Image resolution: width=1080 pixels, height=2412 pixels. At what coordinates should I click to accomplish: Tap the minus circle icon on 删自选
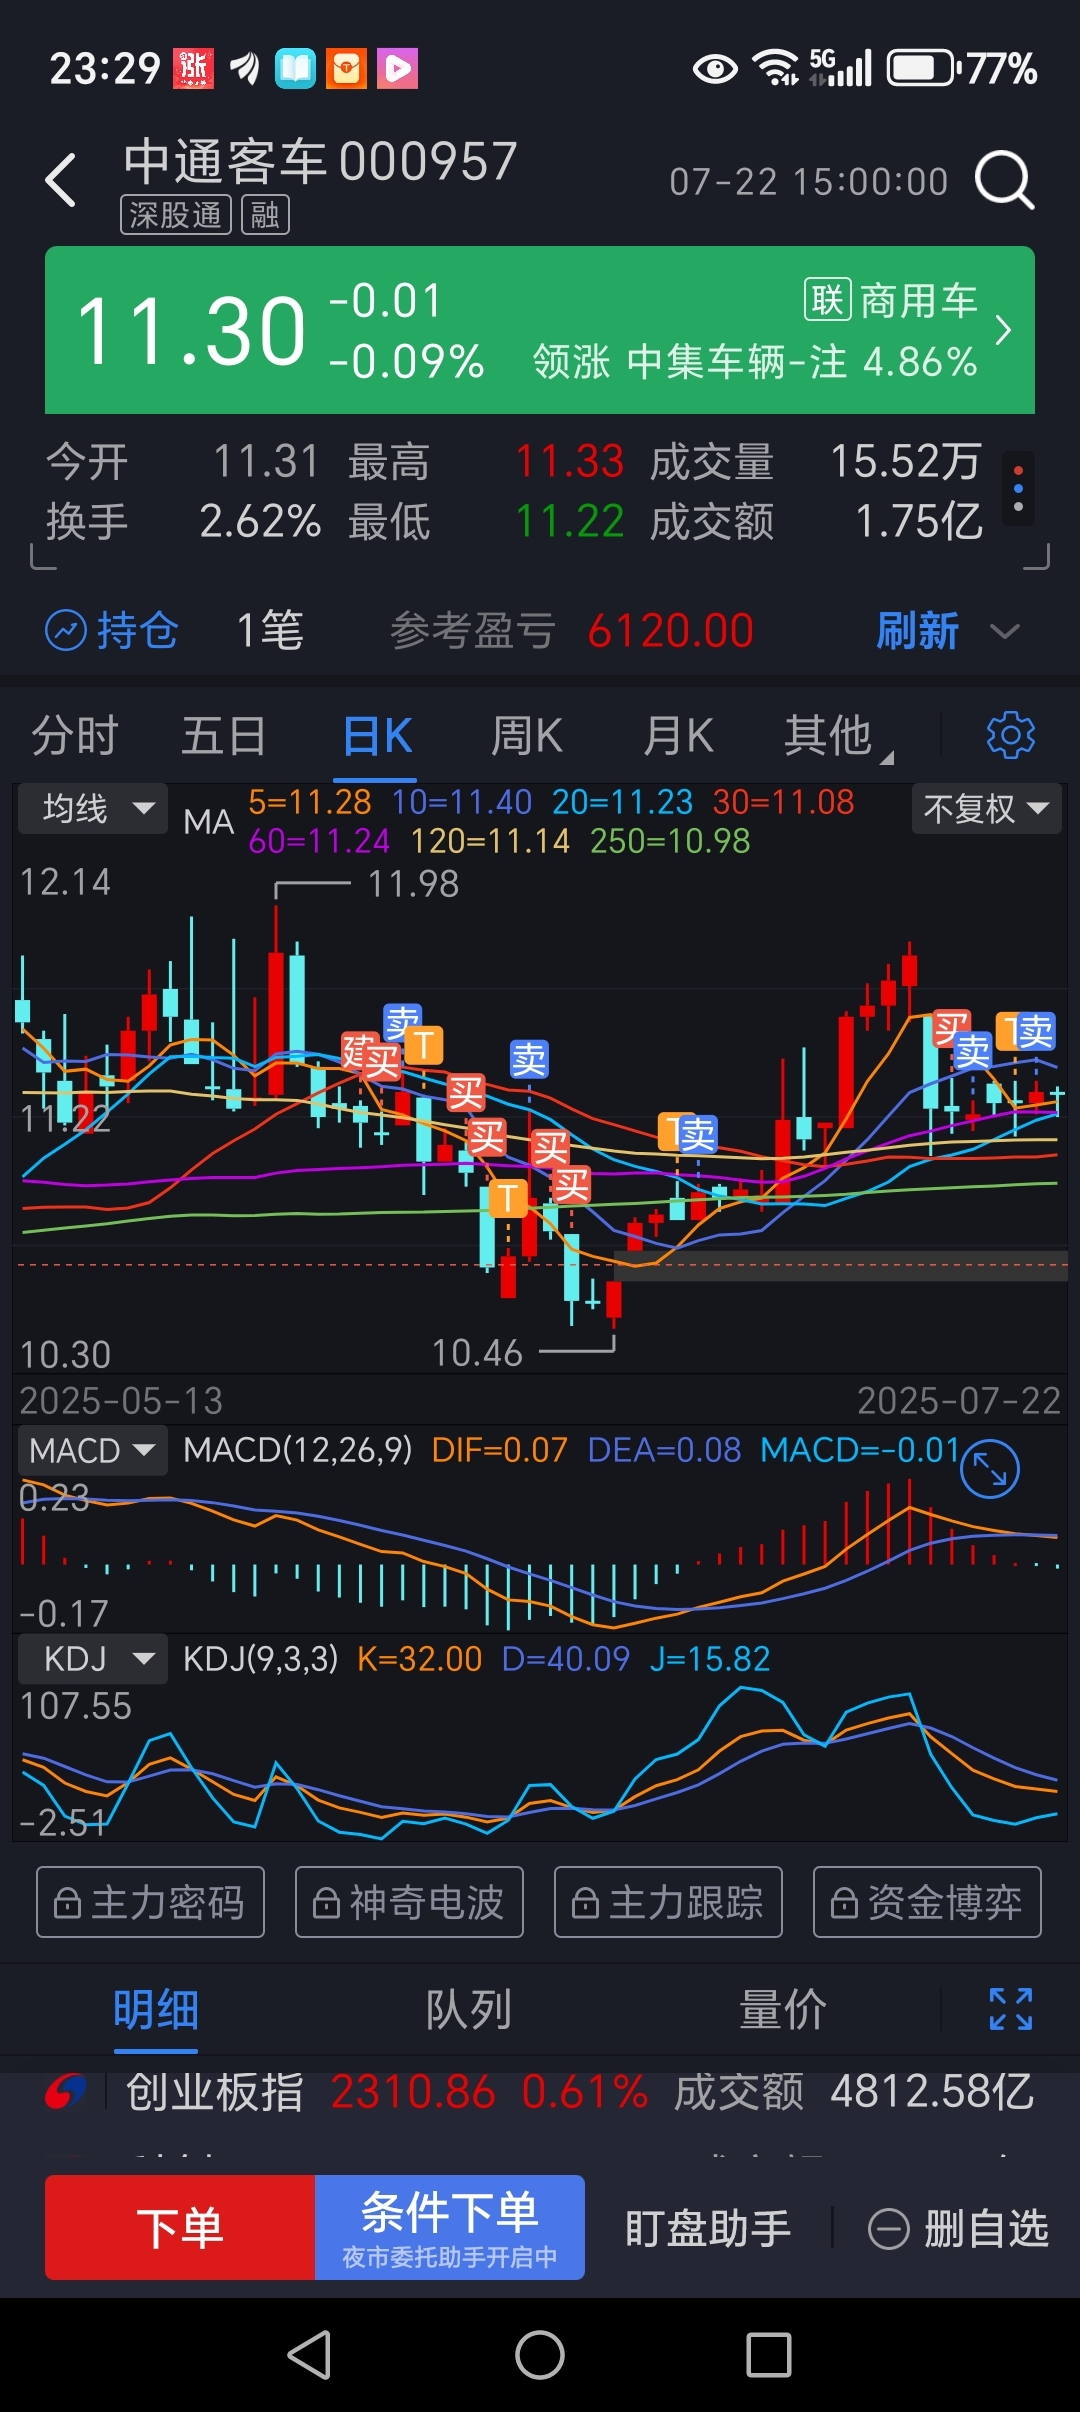(888, 2229)
